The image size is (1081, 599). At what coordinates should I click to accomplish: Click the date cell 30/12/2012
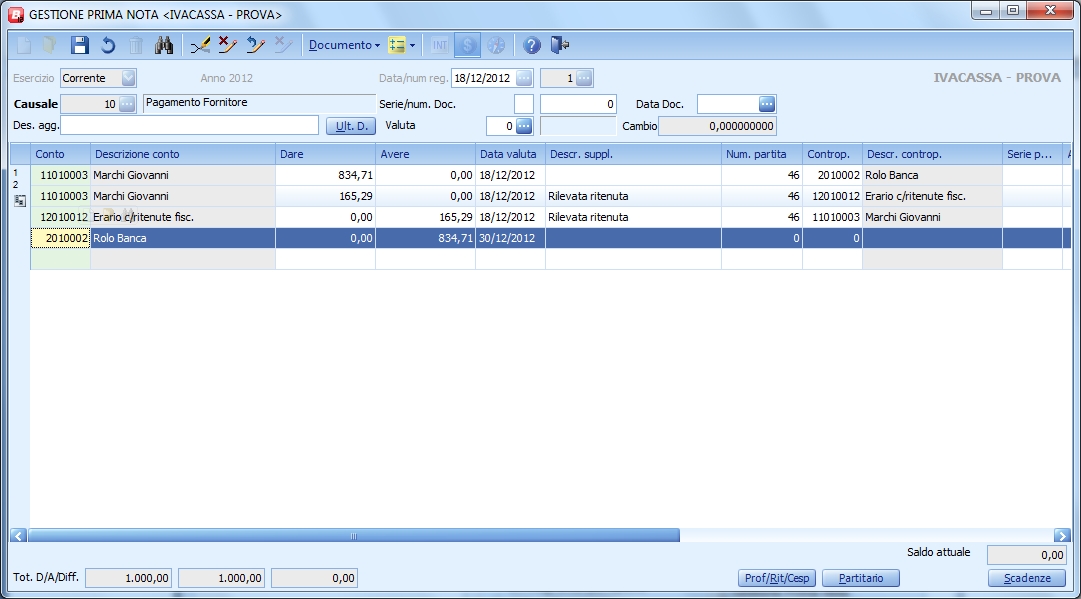tap(511, 238)
